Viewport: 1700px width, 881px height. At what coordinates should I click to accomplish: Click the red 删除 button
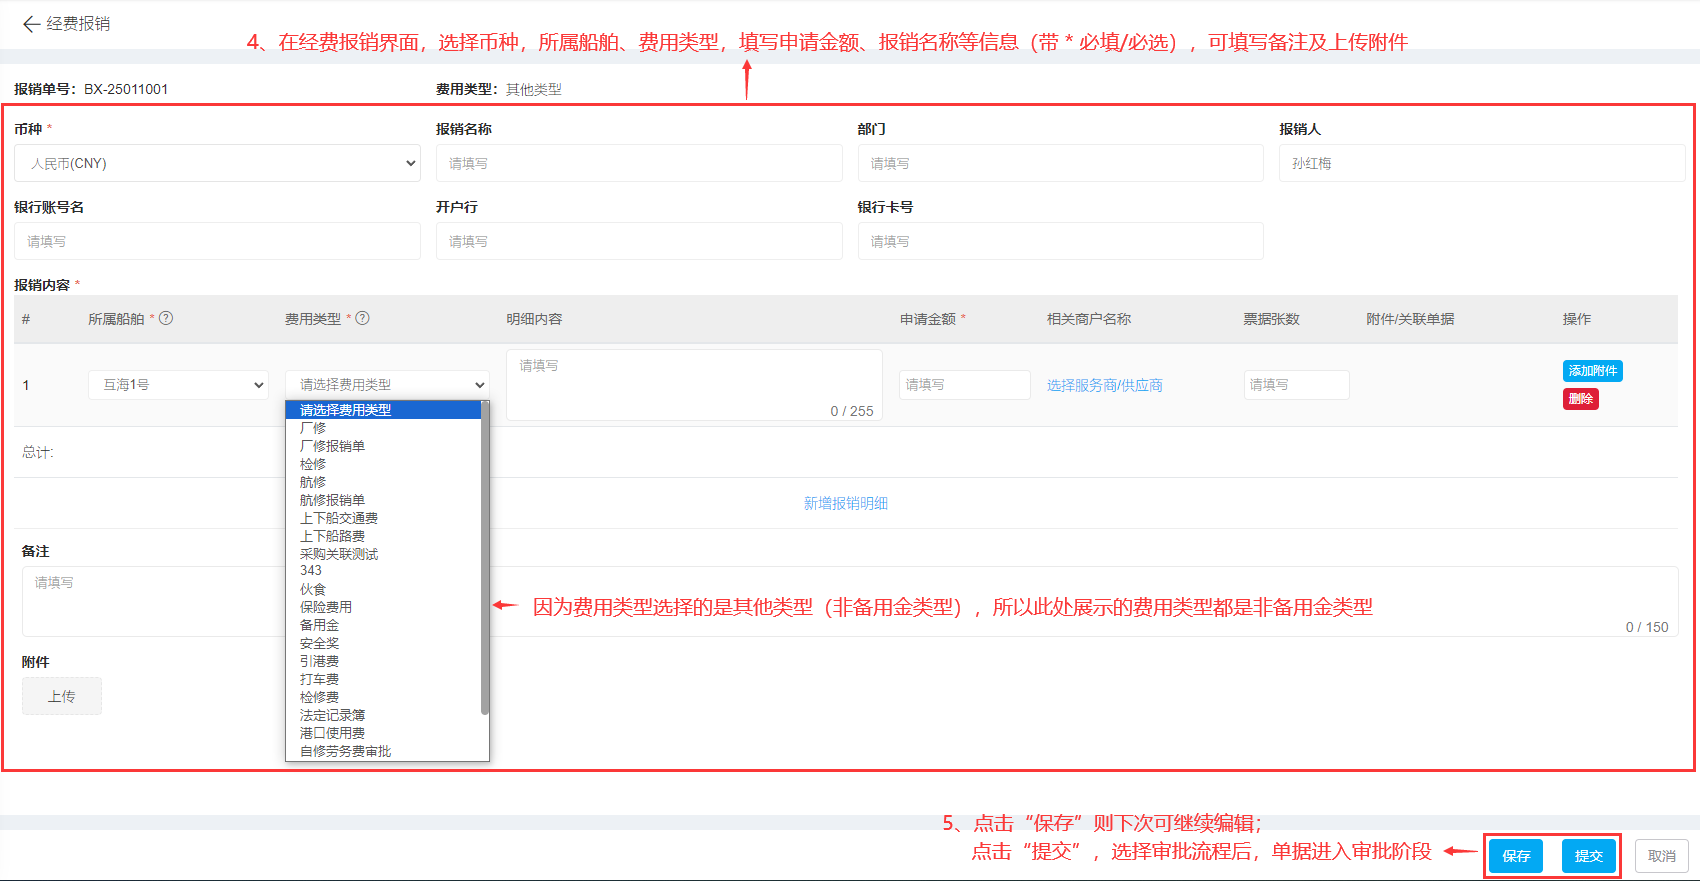pyautogui.click(x=1581, y=399)
